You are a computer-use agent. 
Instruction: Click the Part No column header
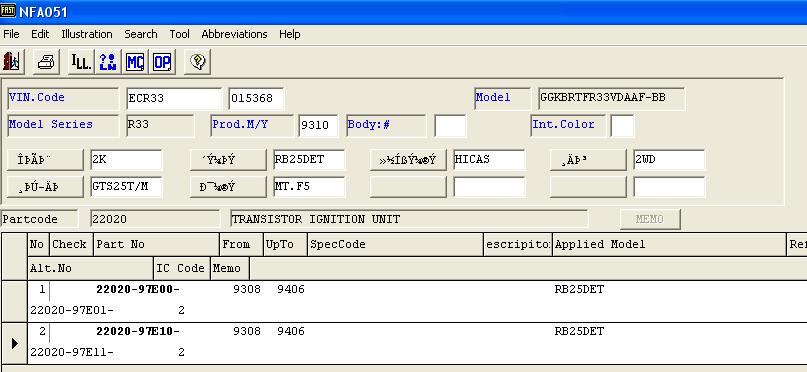point(156,244)
